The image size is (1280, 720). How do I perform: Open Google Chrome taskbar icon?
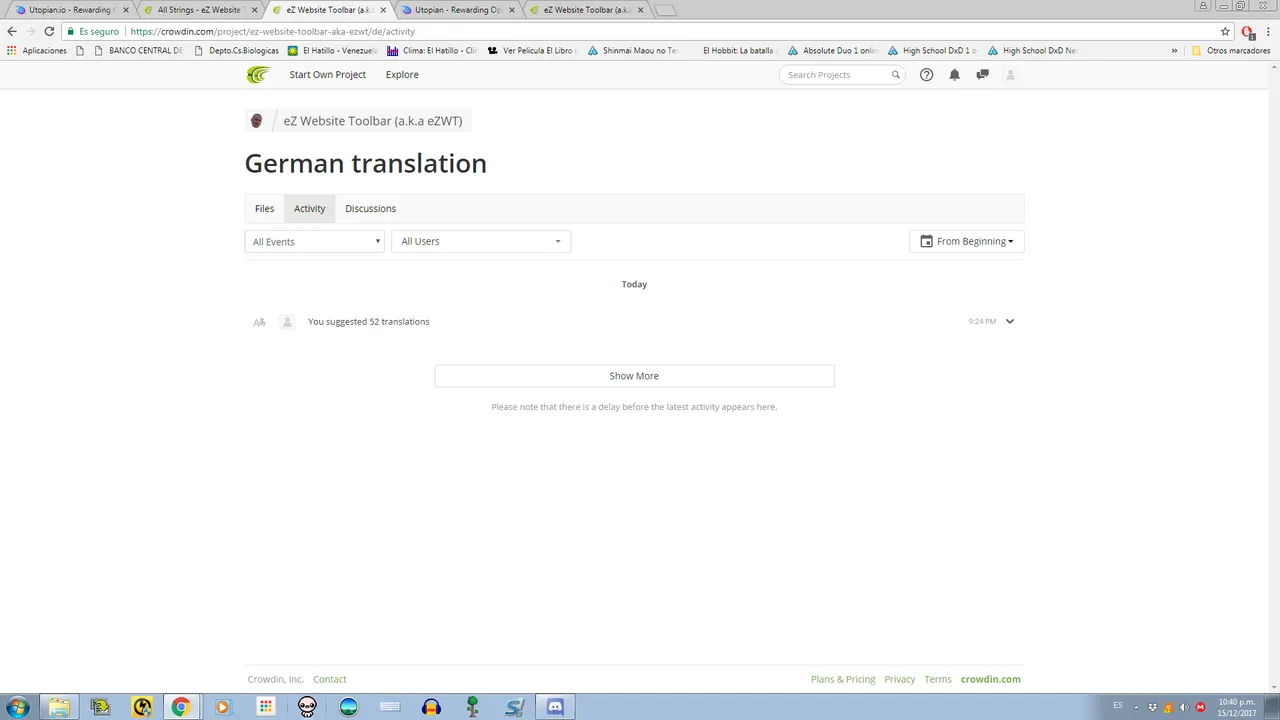(181, 707)
